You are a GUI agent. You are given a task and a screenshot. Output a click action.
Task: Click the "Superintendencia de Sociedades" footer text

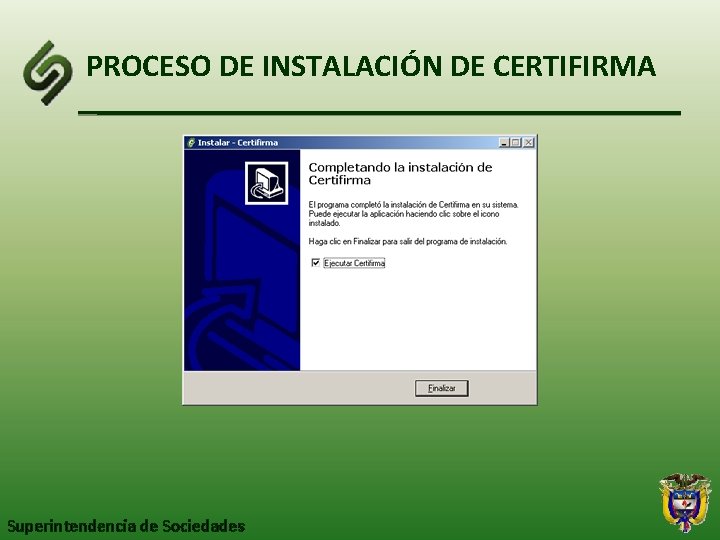pyautogui.click(x=126, y=526)
